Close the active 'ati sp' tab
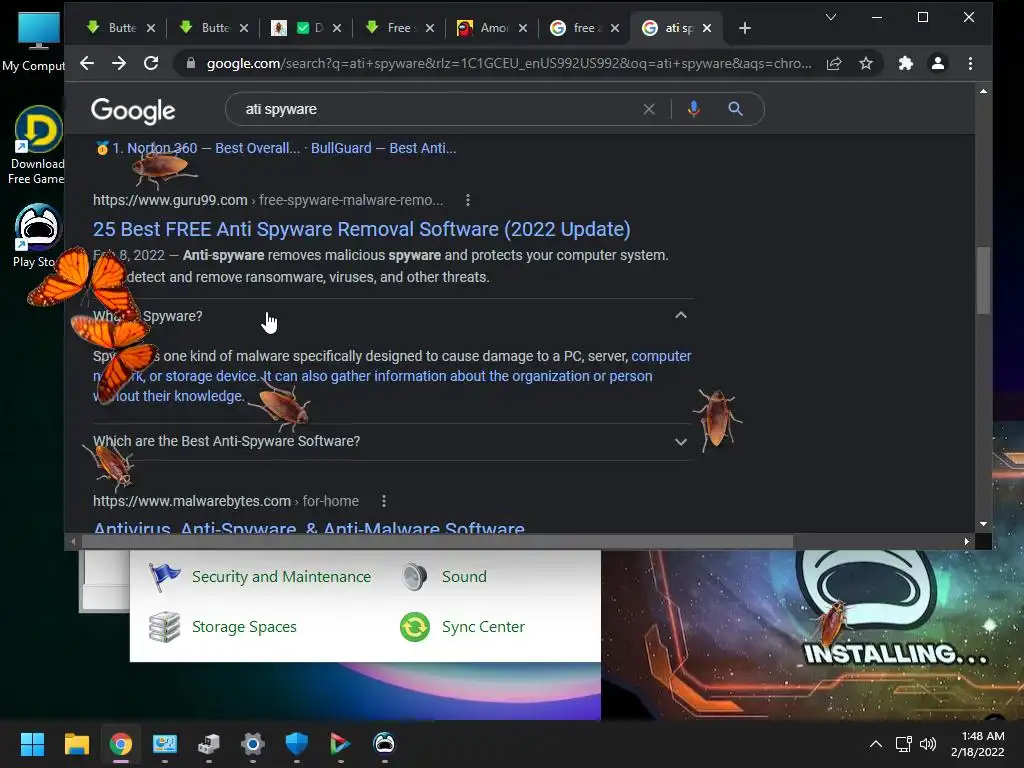Screen dimensions: 1024x768 pyautogui.click(x=707, y=28)
